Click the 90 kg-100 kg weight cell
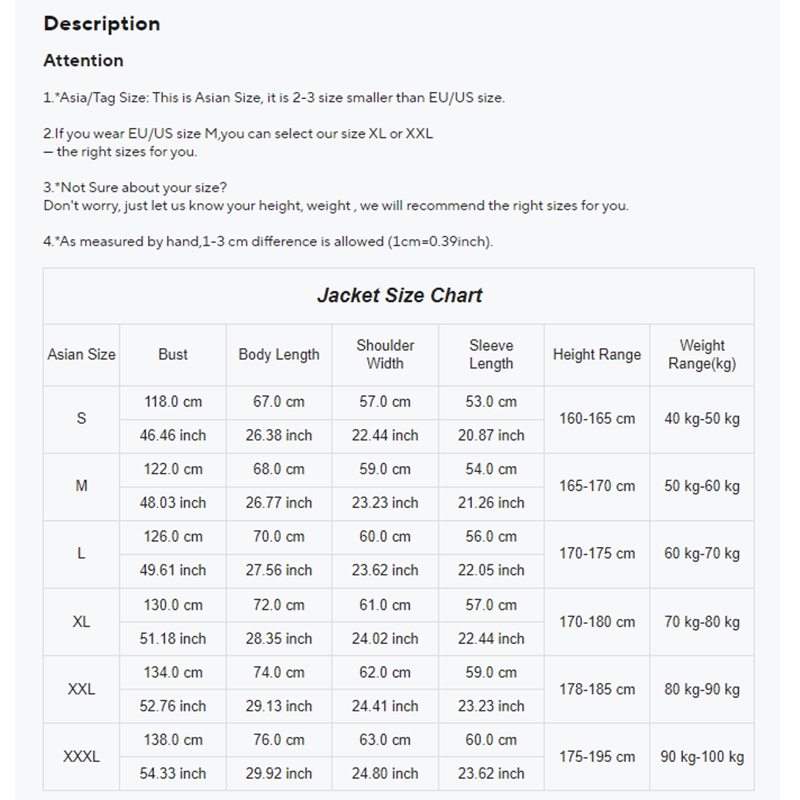800x800 pixels. tap(702, 757)
